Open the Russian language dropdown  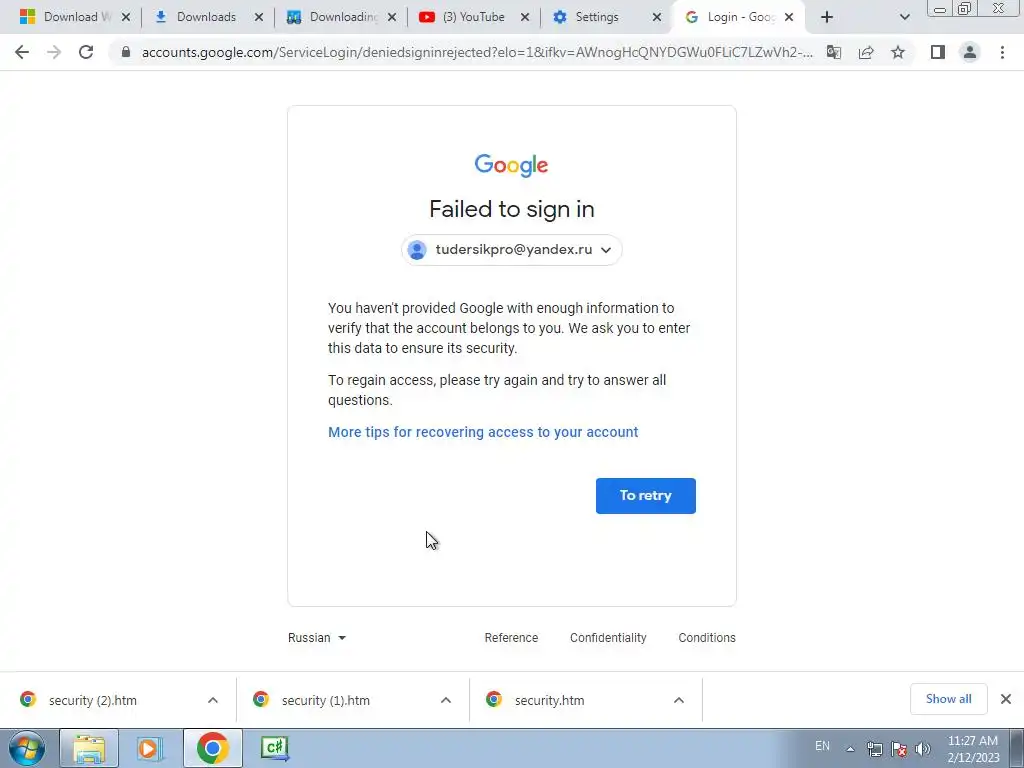317,637
